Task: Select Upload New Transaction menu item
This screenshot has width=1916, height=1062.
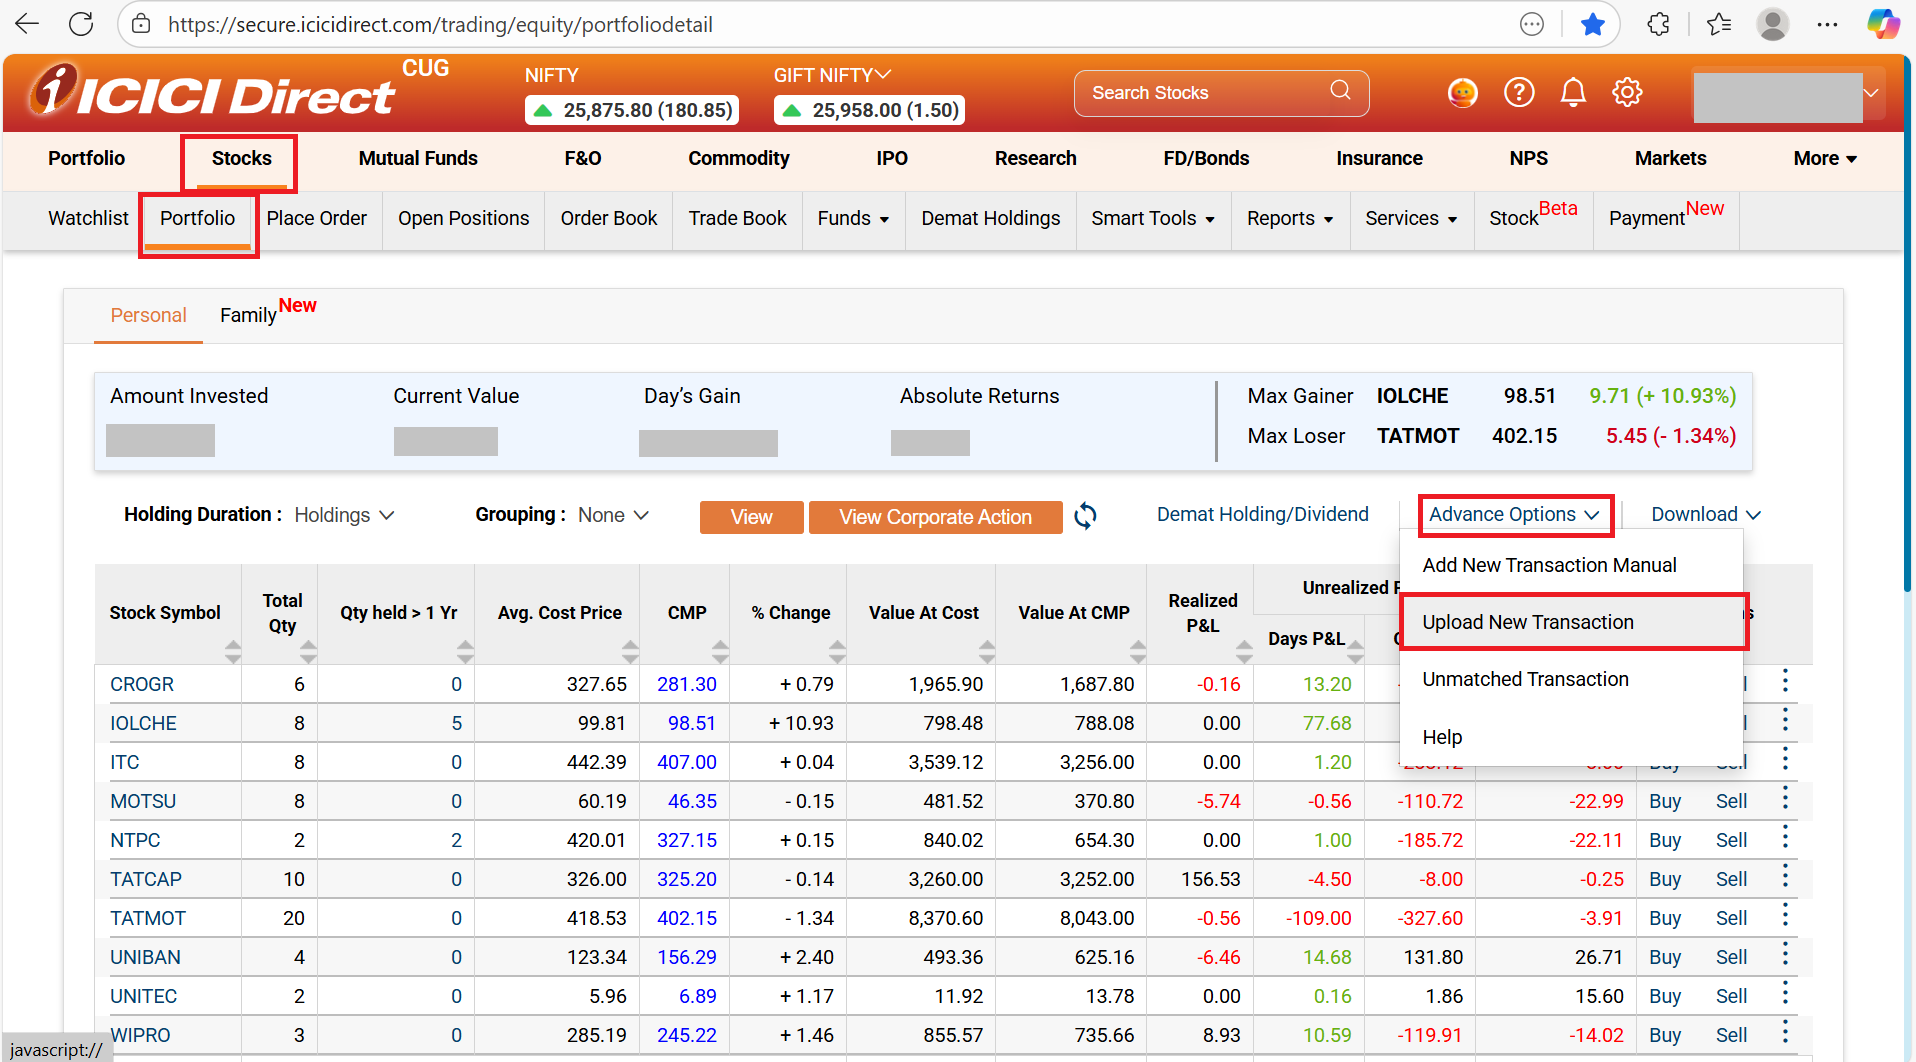Action: [x=1527, y=622]
